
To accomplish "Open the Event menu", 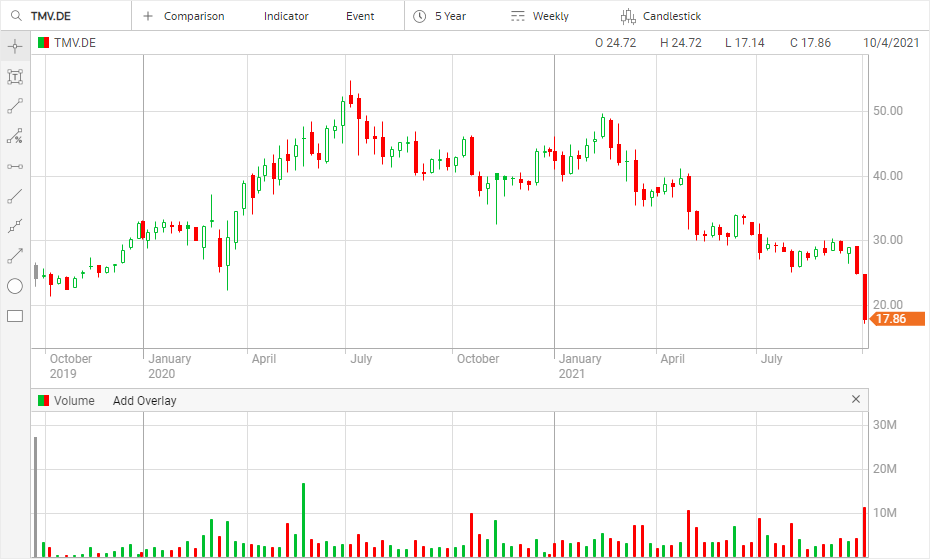I will coord(360,16).
